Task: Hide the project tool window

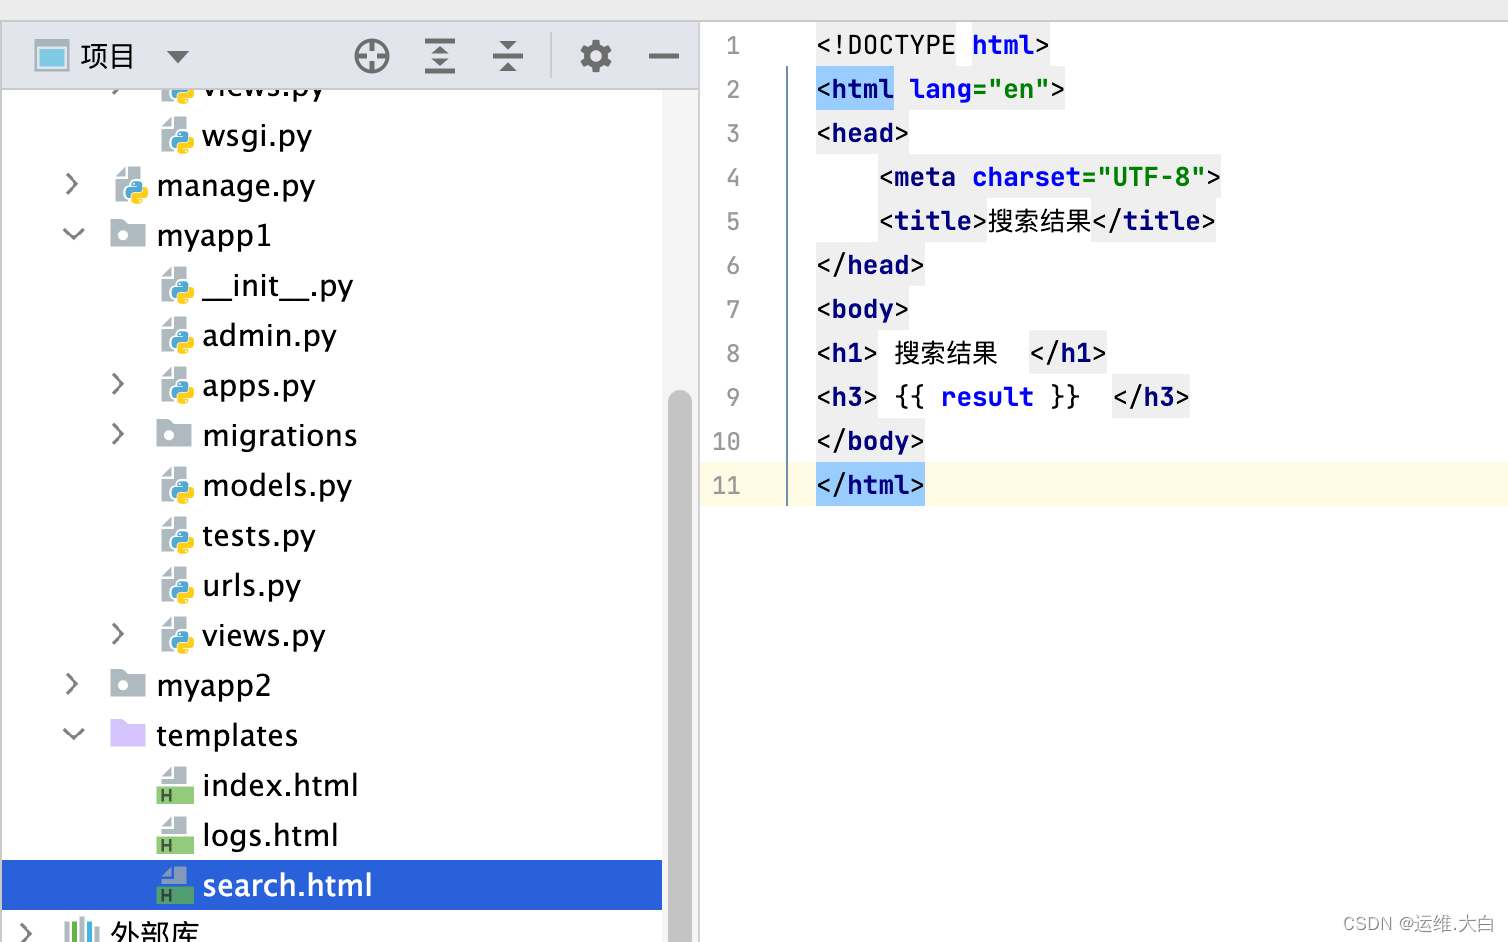Action: tap(663, 56)
